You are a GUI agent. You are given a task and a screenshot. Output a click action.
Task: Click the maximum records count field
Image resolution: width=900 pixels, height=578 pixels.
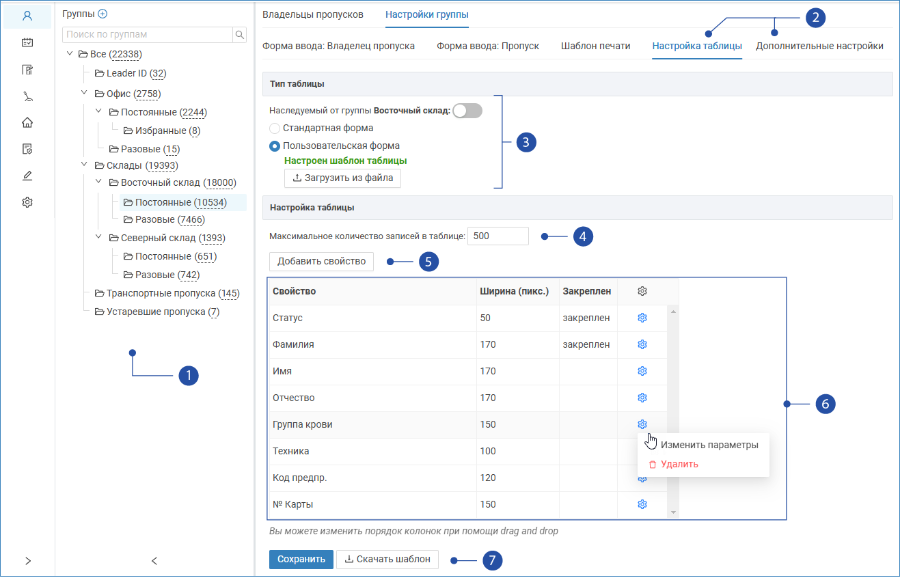click(498, 236)
